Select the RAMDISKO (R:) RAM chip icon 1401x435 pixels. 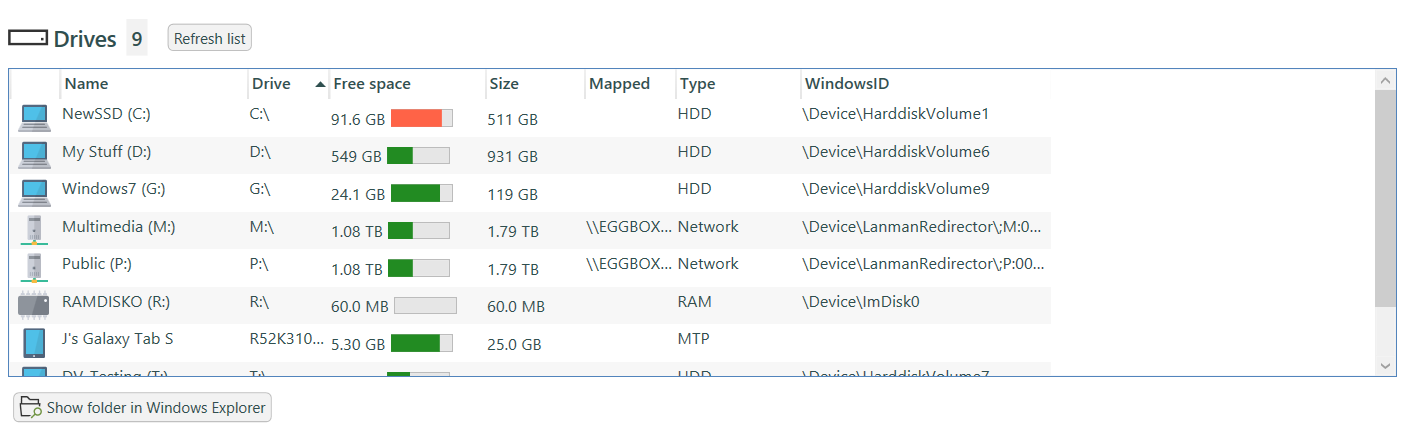click(x=34, y=305)
